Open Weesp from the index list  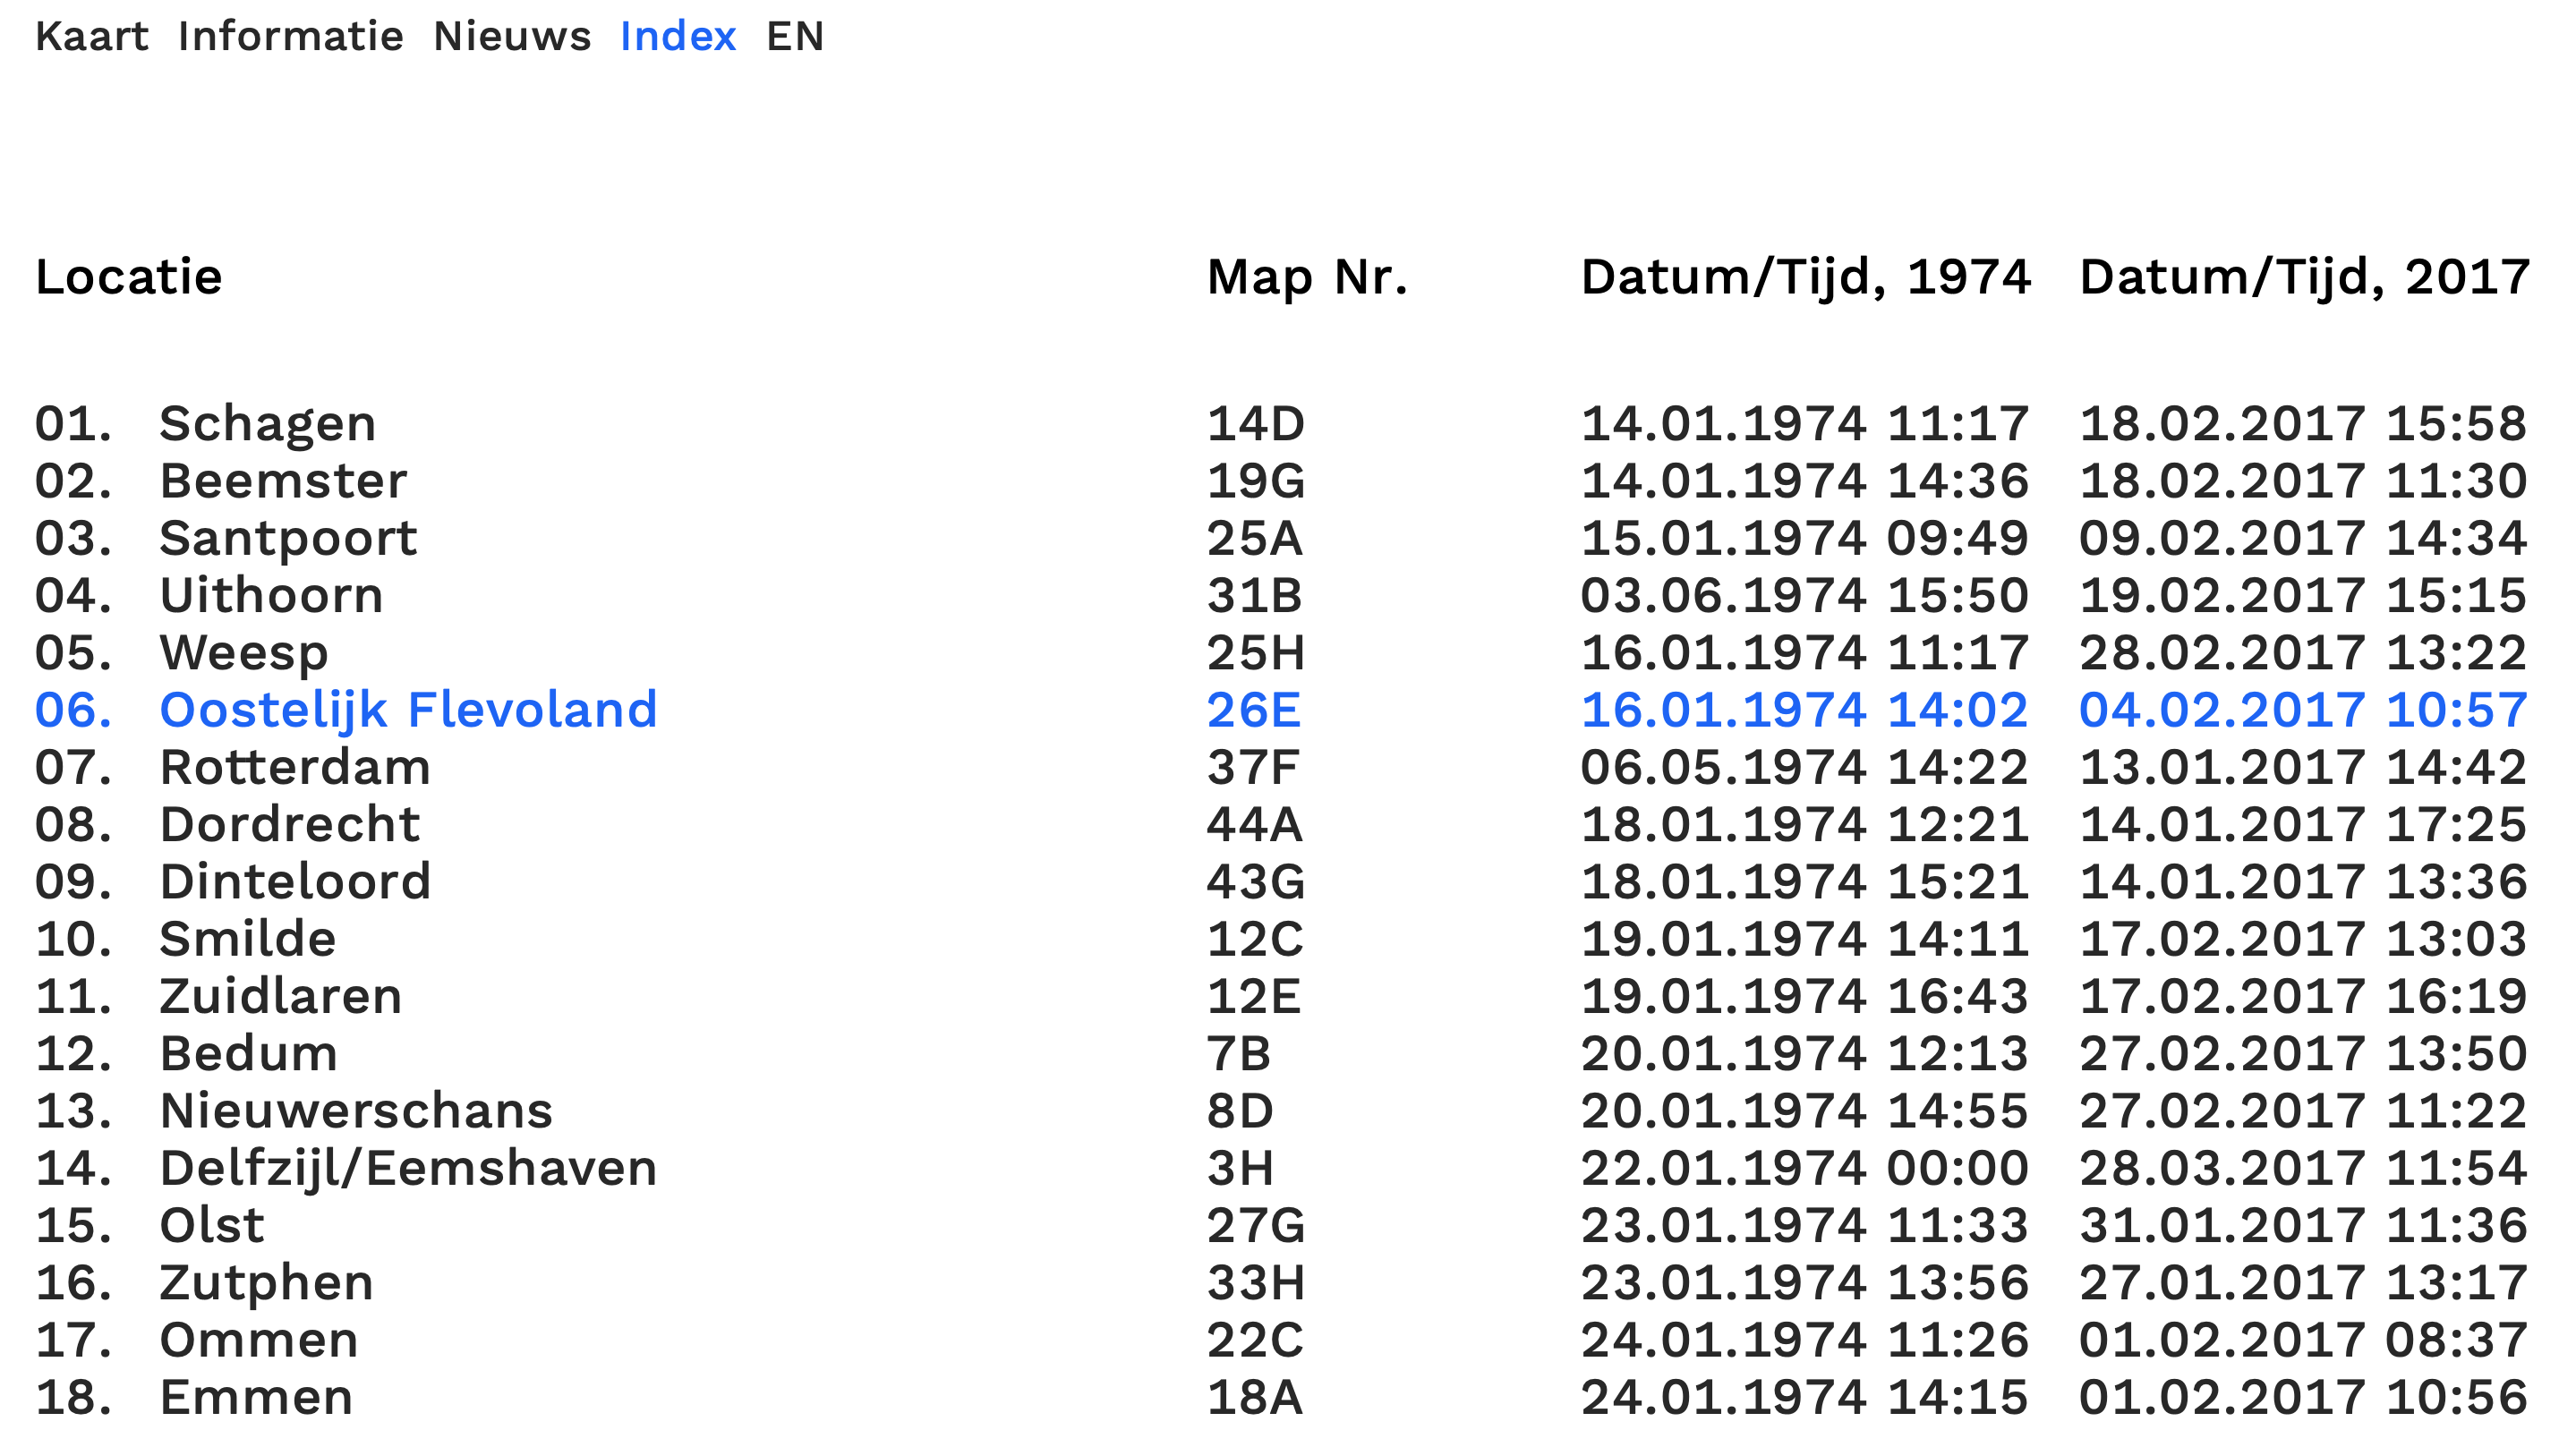click(244, 653)
